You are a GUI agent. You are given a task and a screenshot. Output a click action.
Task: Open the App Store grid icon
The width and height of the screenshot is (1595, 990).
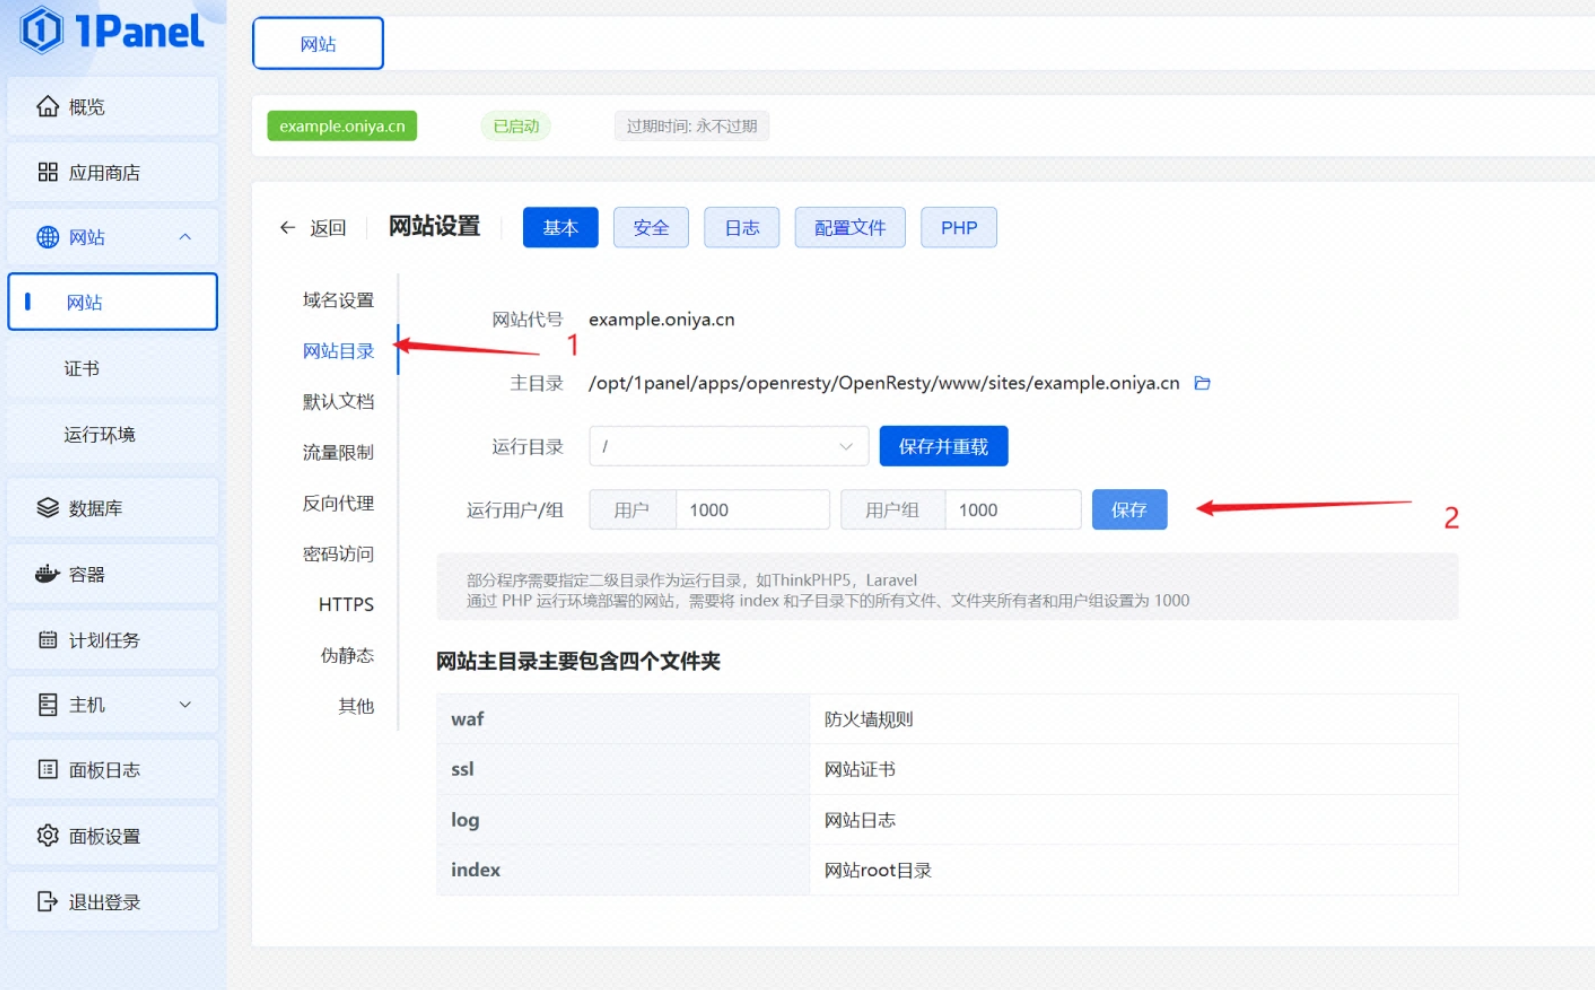tap(47, 172)
